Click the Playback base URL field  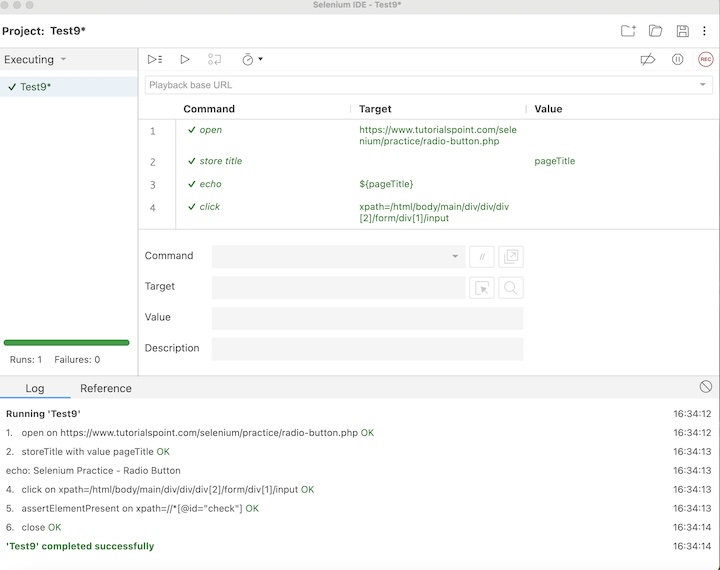pos(420,85)
